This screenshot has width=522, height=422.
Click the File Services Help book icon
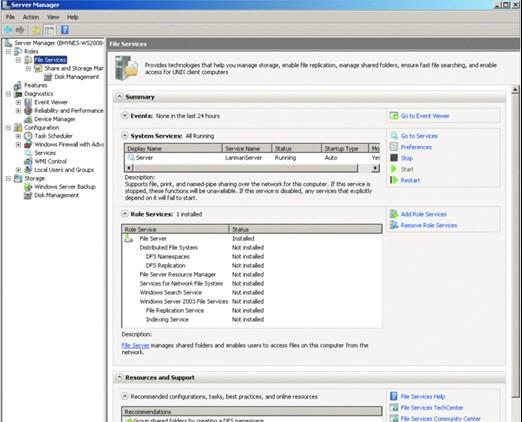point(394,396)
